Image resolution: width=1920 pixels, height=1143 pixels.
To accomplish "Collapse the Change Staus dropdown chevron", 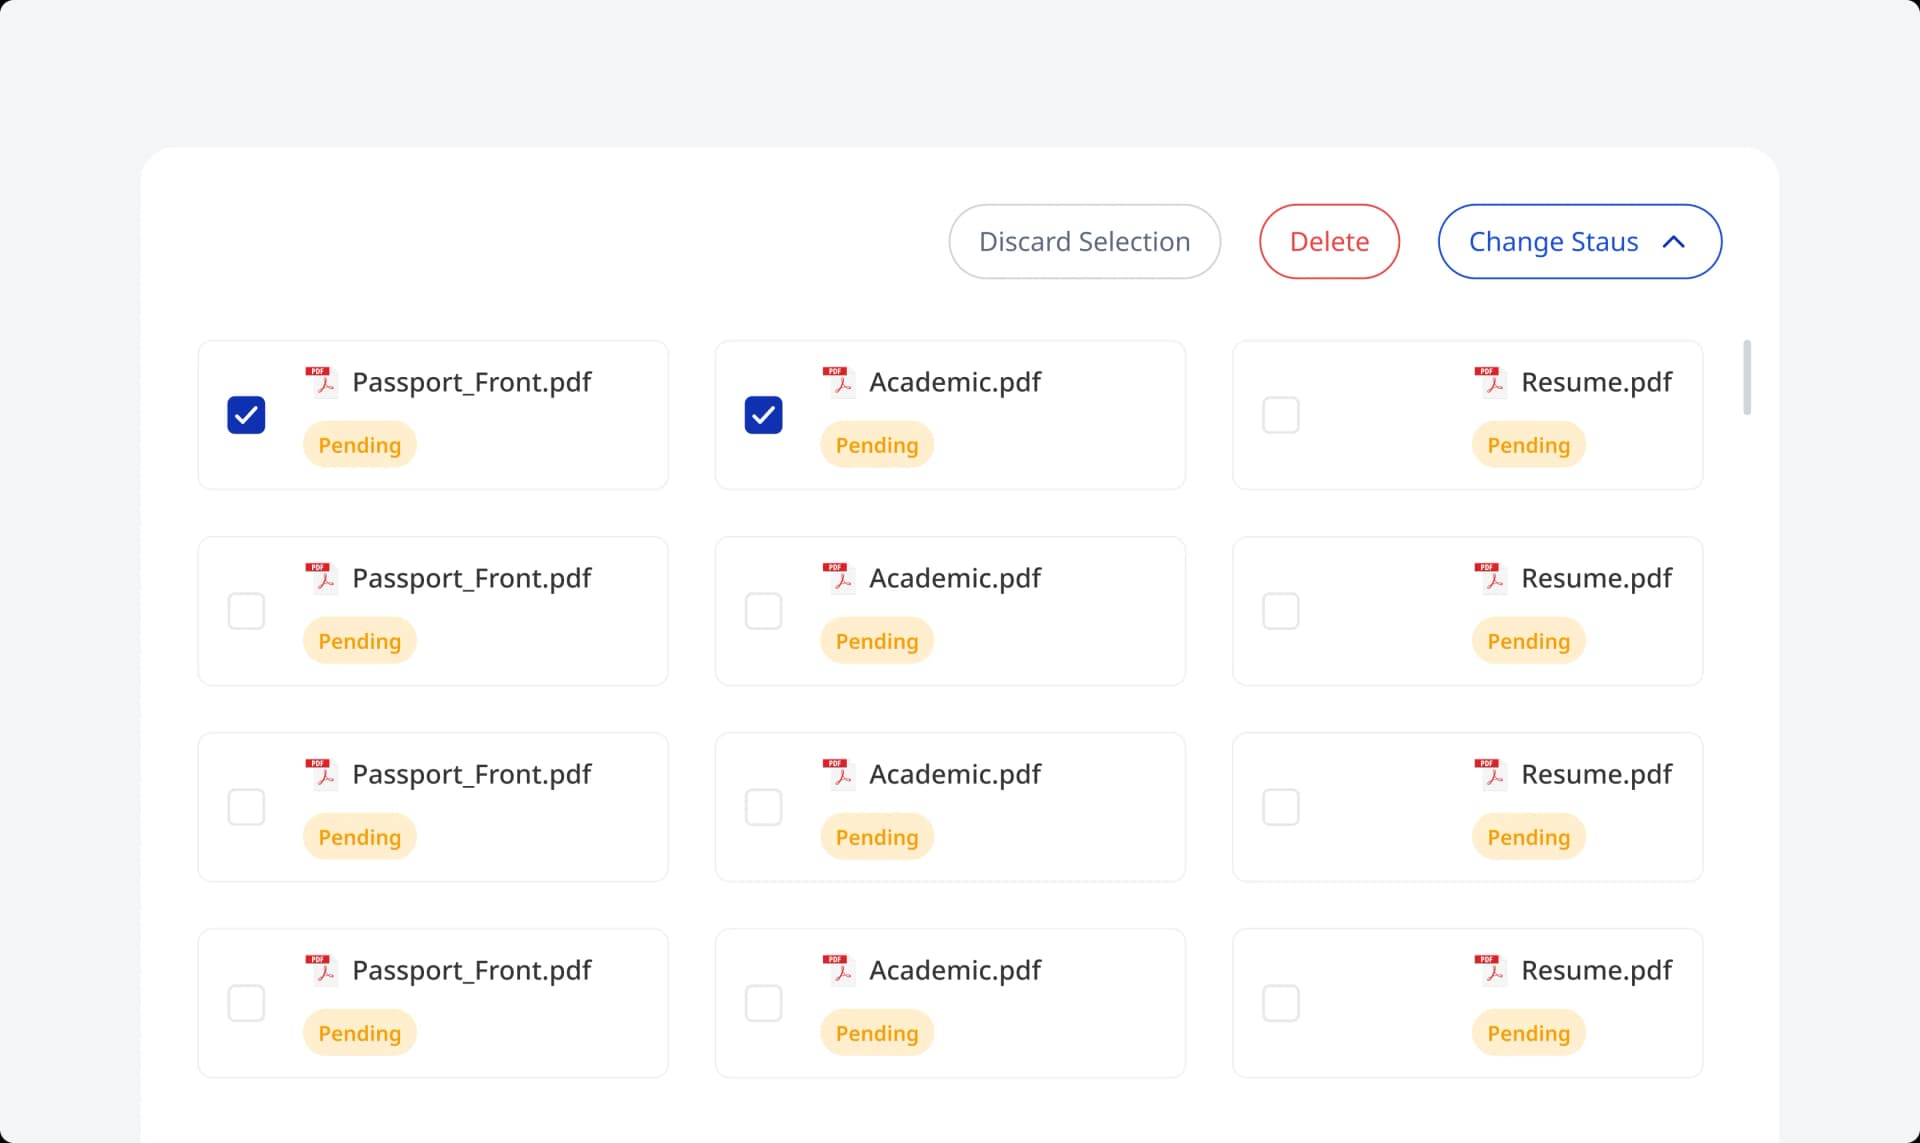I will click(x=1674, y=241).
